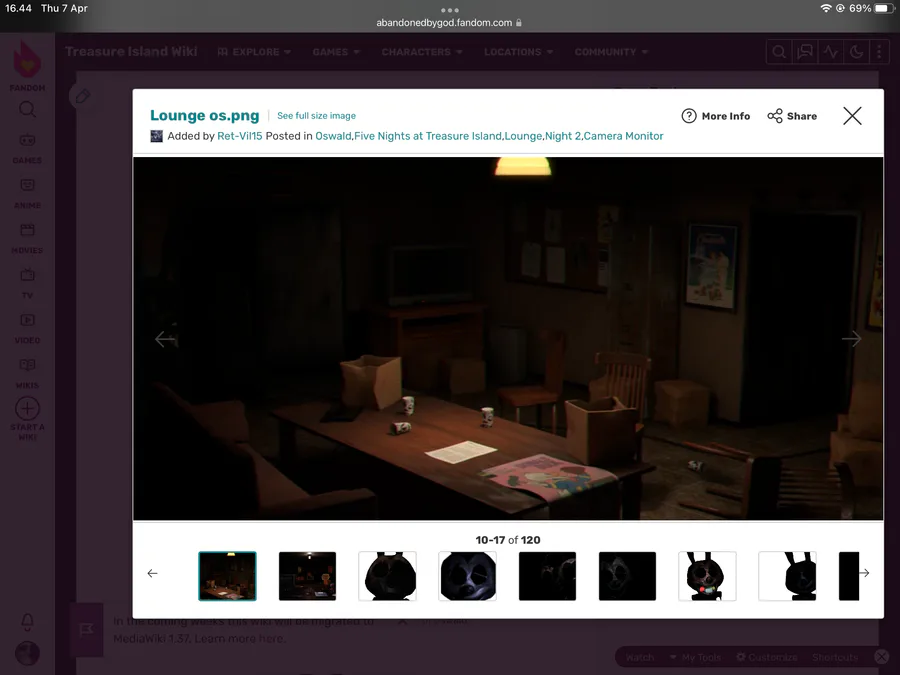Open the Night 2 page link
Image resolution: width=900 pixels, height=675 pixels.
tap(562, 136)
